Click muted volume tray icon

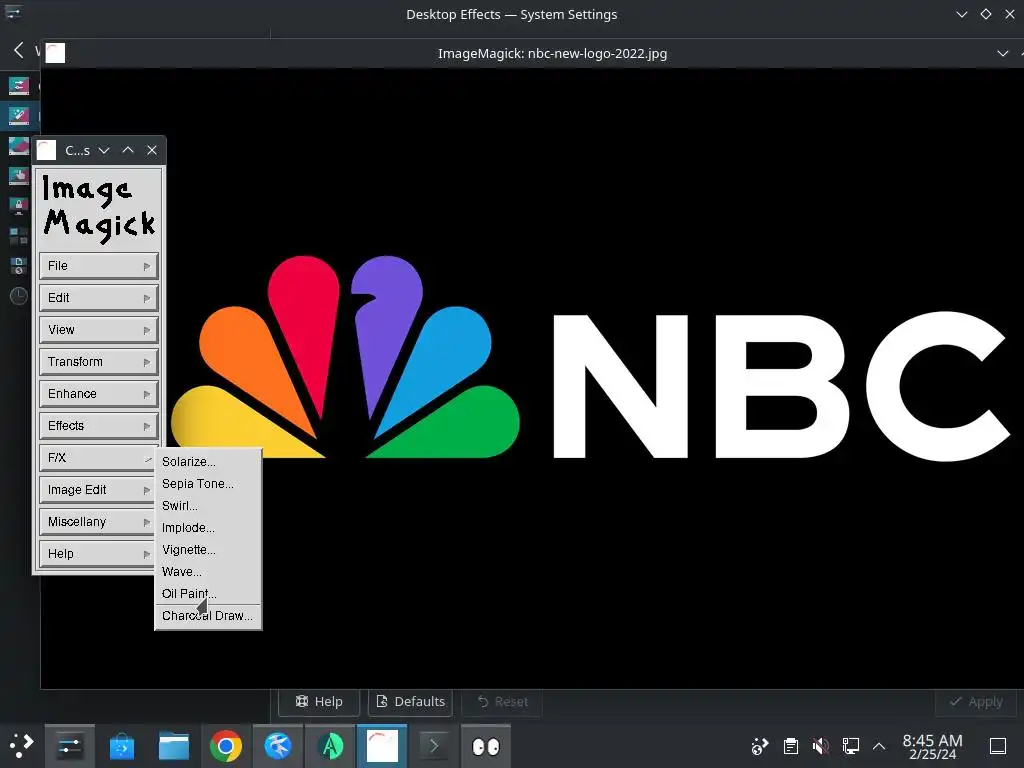[821, 746]
